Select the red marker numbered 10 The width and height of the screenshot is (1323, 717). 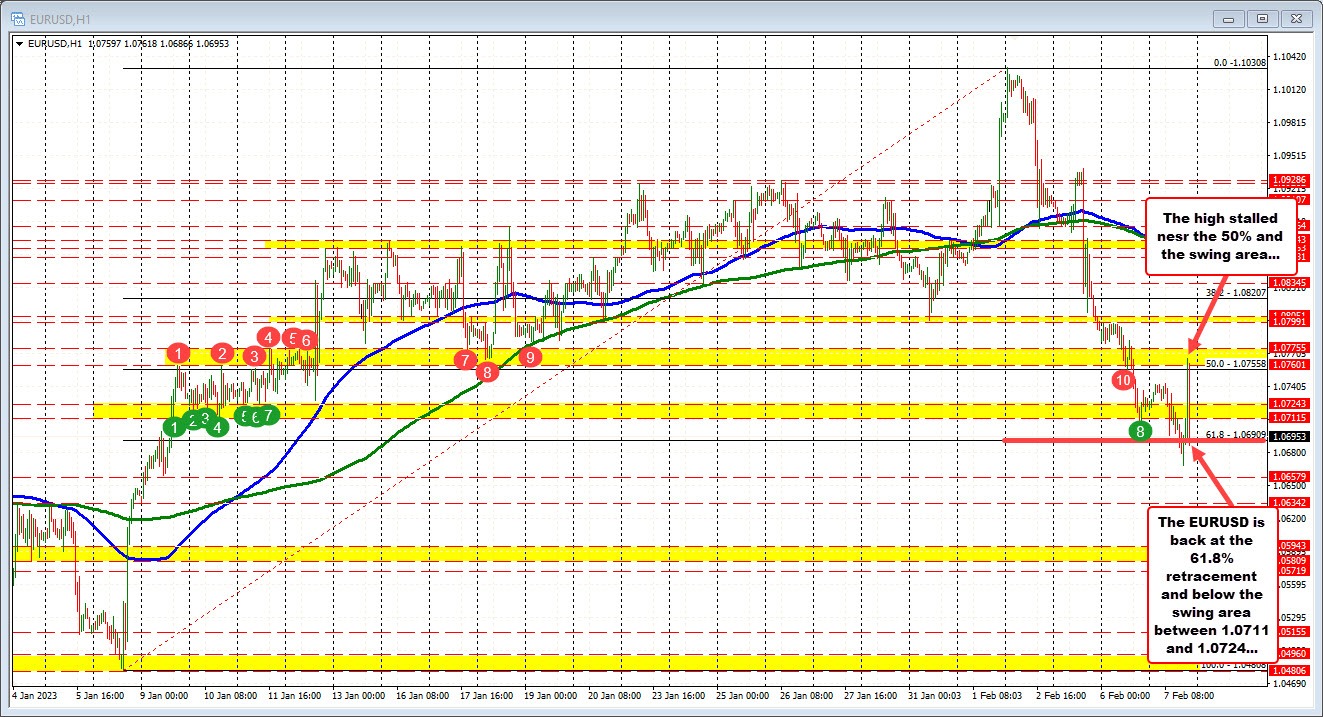pyautogui.click(x=1122, y=380)
